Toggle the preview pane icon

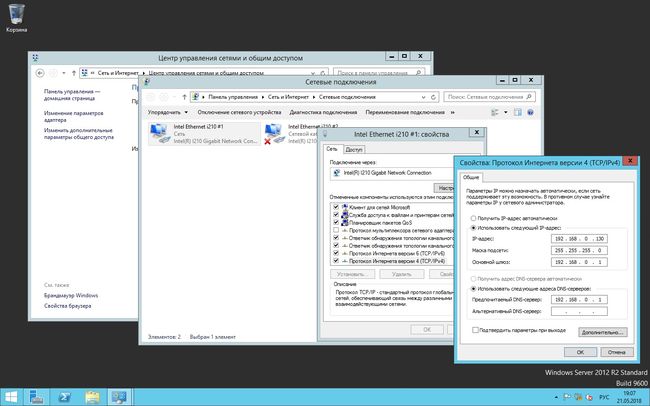point(517,112)
